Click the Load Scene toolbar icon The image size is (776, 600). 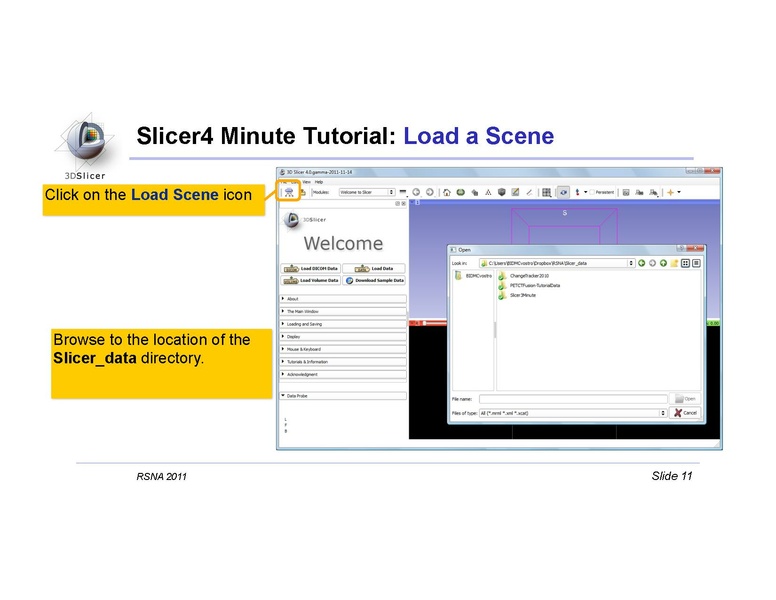point(289,192)
